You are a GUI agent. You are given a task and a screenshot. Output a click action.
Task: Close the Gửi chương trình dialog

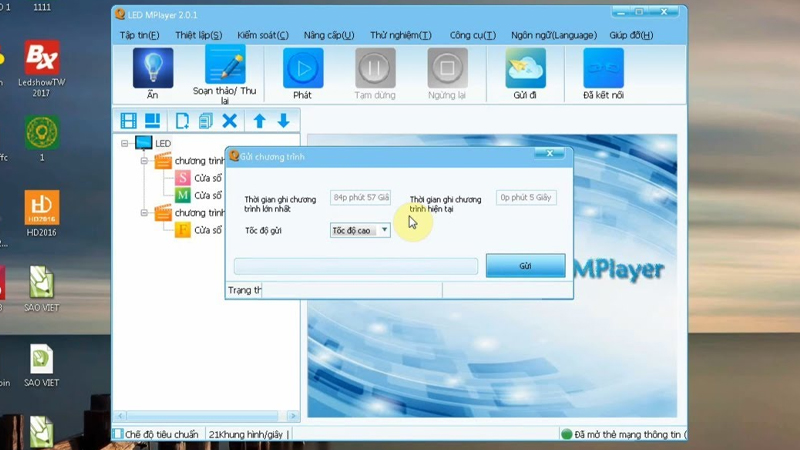coord(549,153)
